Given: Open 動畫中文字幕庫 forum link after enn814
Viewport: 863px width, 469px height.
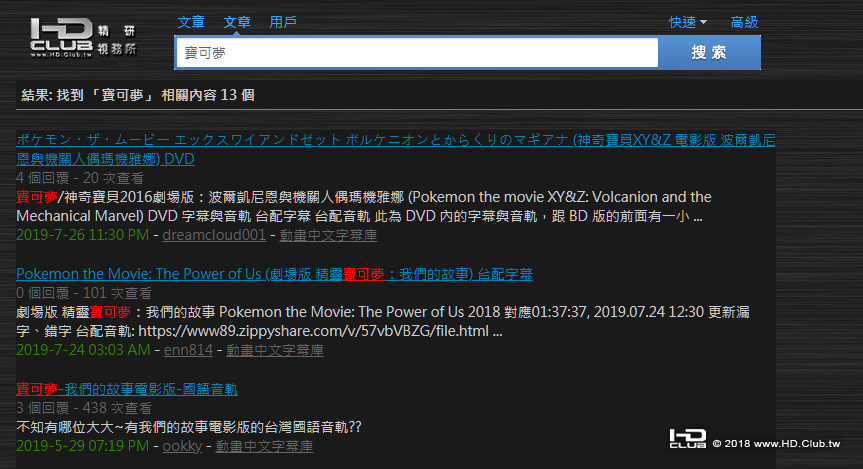Looking at the screenshot, I should tap(275, 350).
